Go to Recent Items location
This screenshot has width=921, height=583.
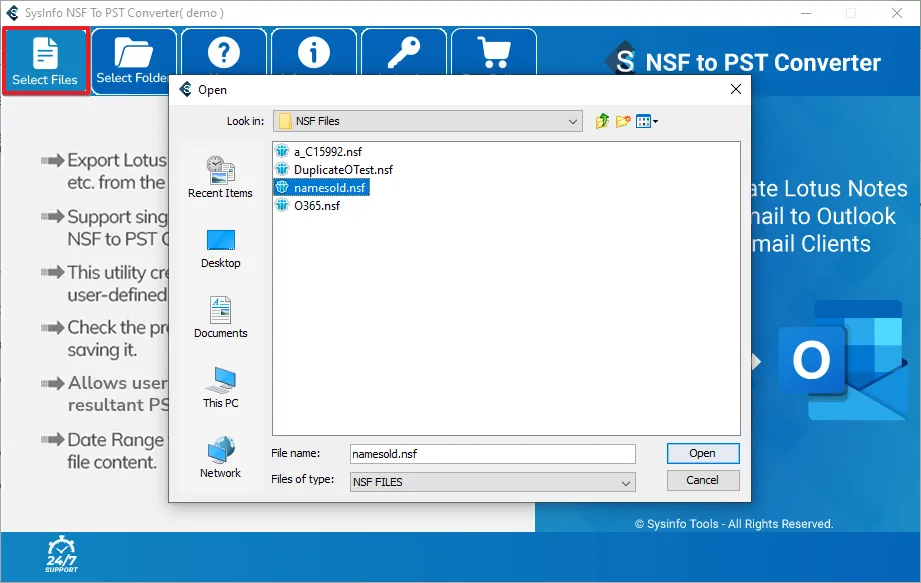coord(220,177)
